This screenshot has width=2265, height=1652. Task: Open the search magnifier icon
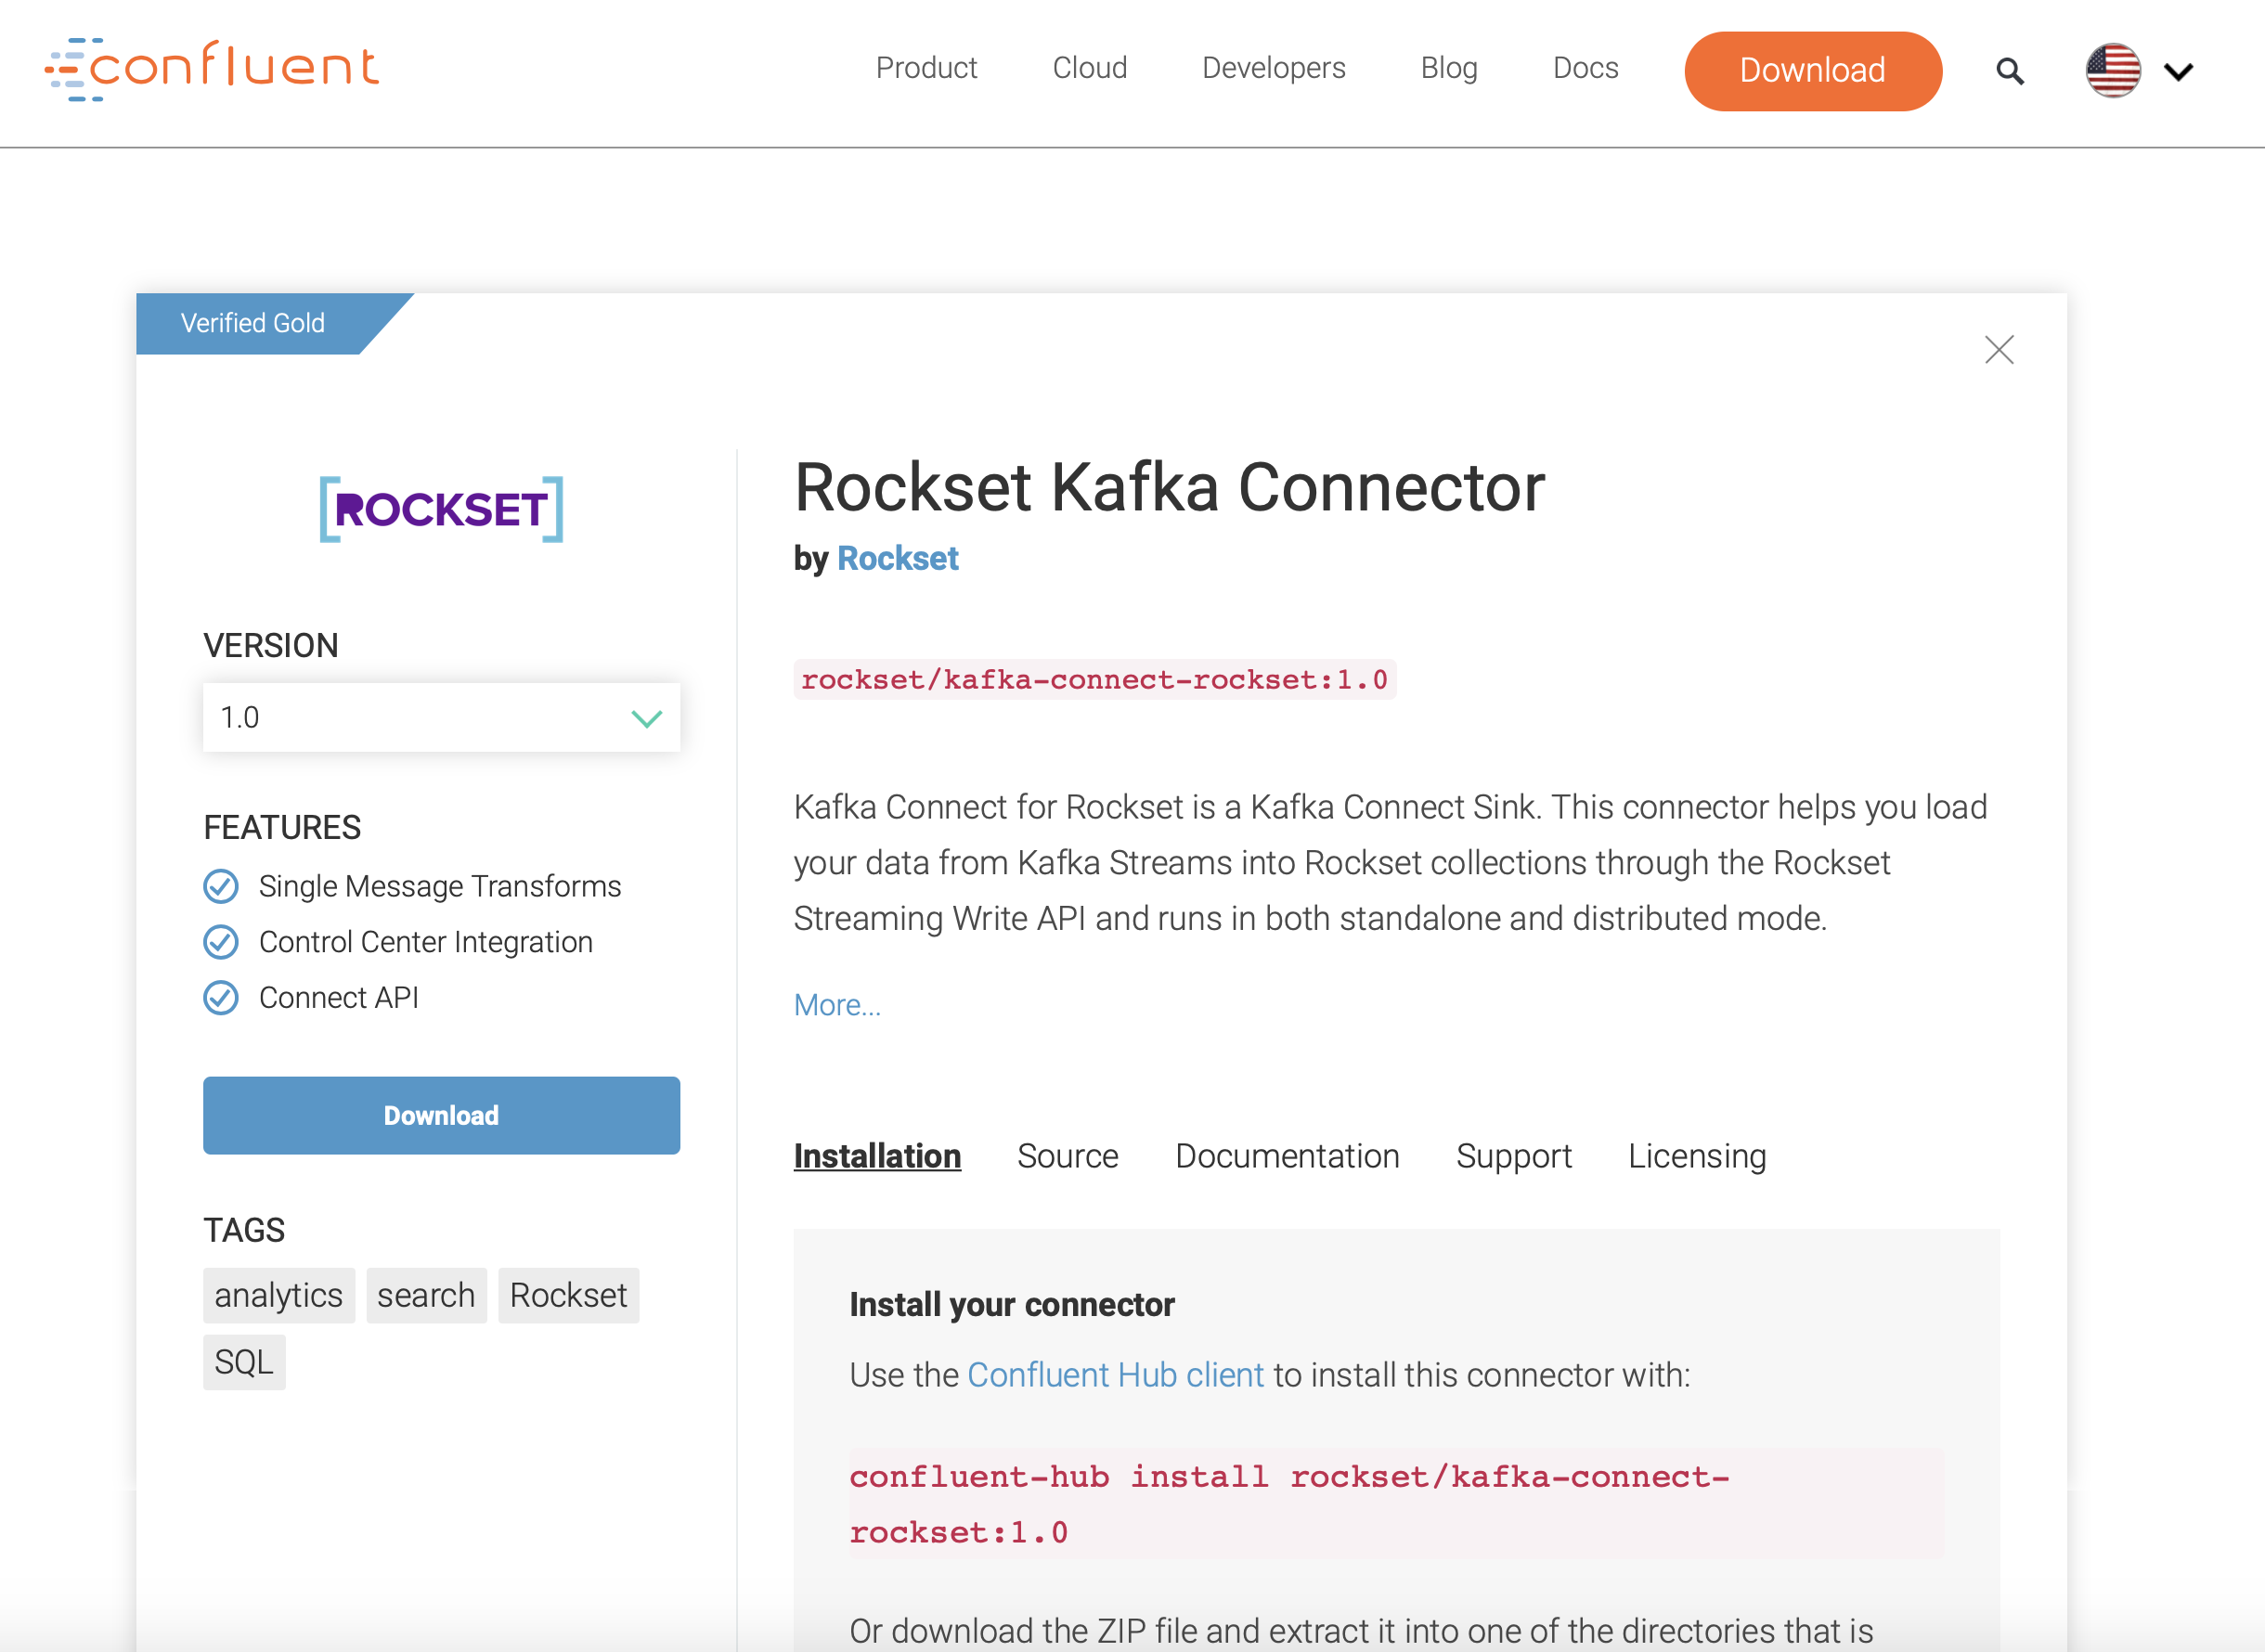pos(2009,71)
